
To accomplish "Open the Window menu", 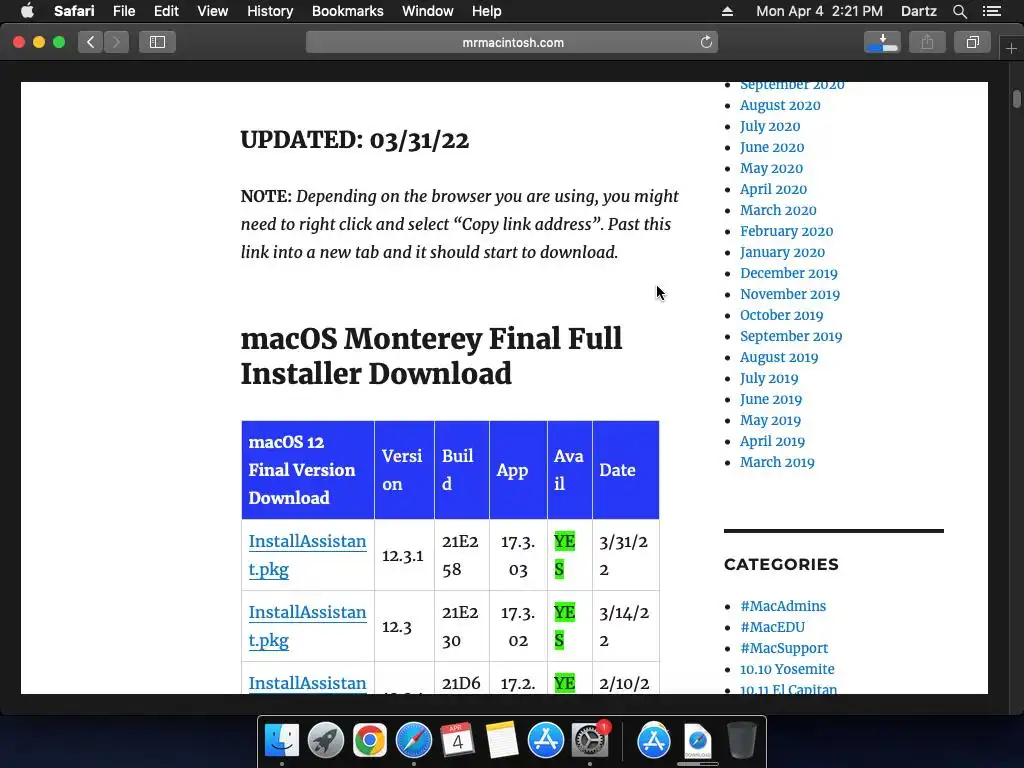I will click(x=428, y=11).
